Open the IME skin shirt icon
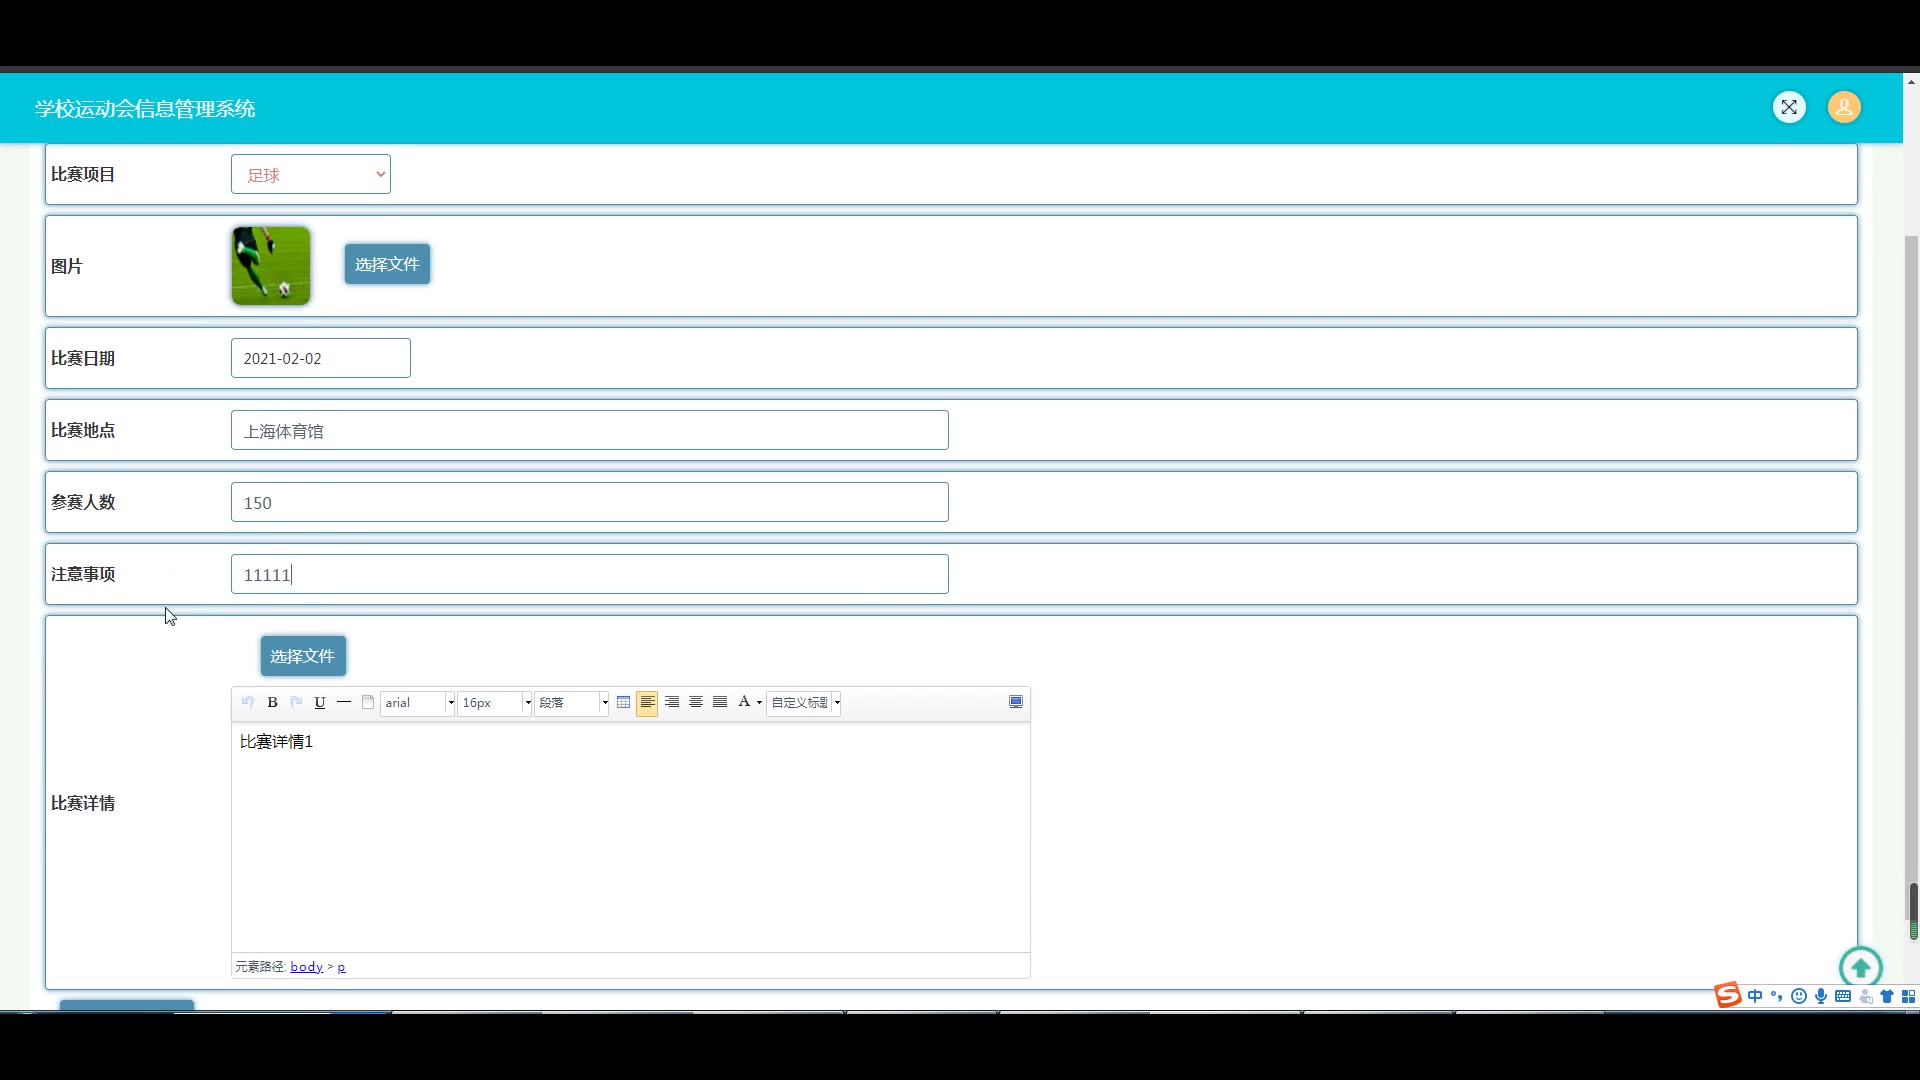This screenshot has height=1080, width=1920. pyautogui.click(x=1887, y=996)
